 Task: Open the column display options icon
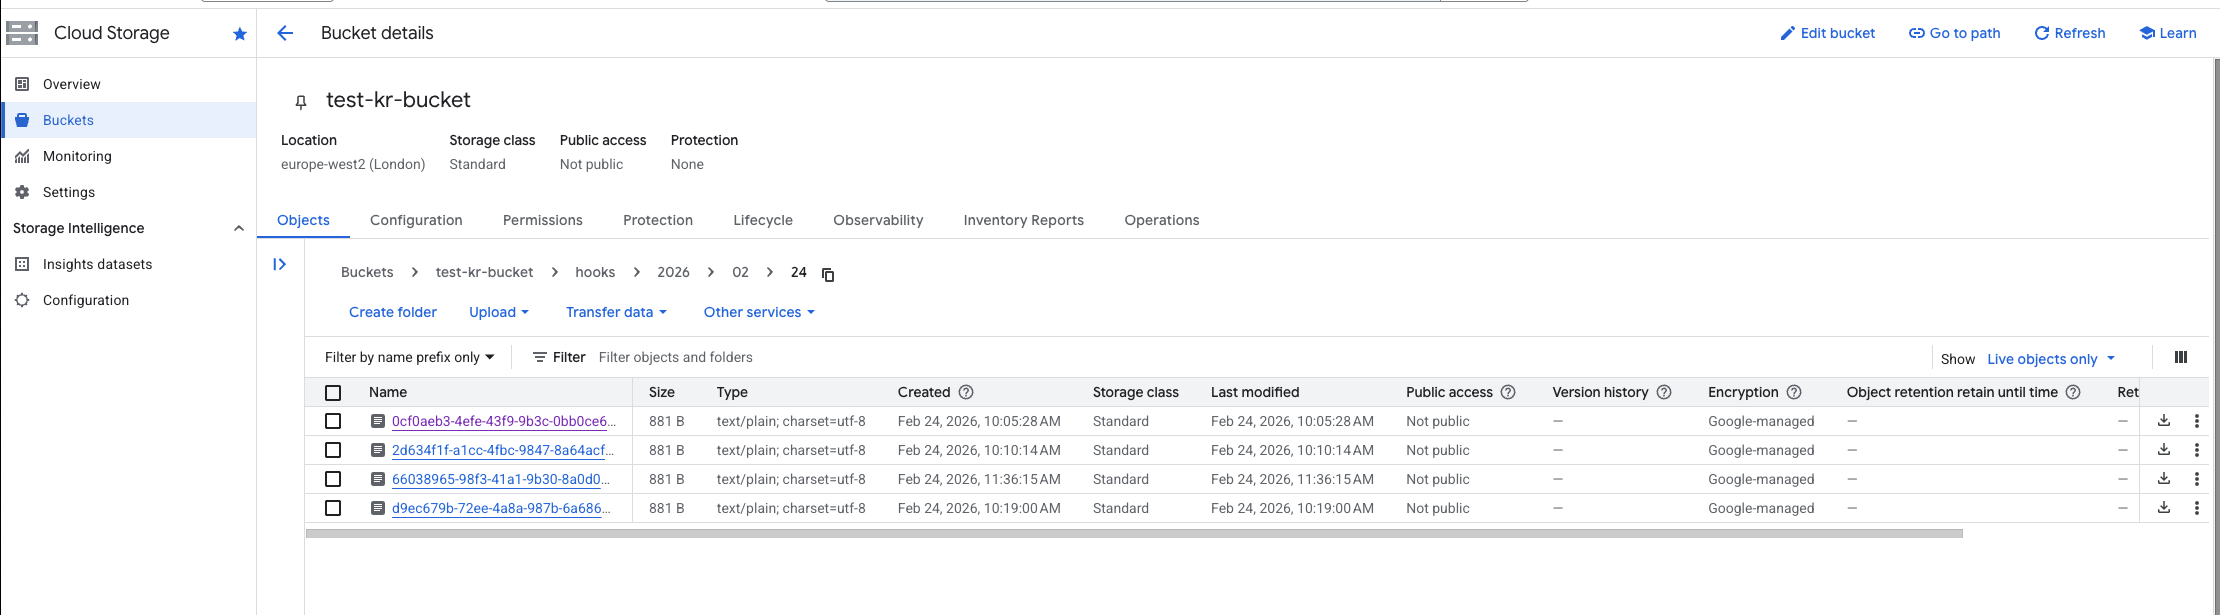2181,357
